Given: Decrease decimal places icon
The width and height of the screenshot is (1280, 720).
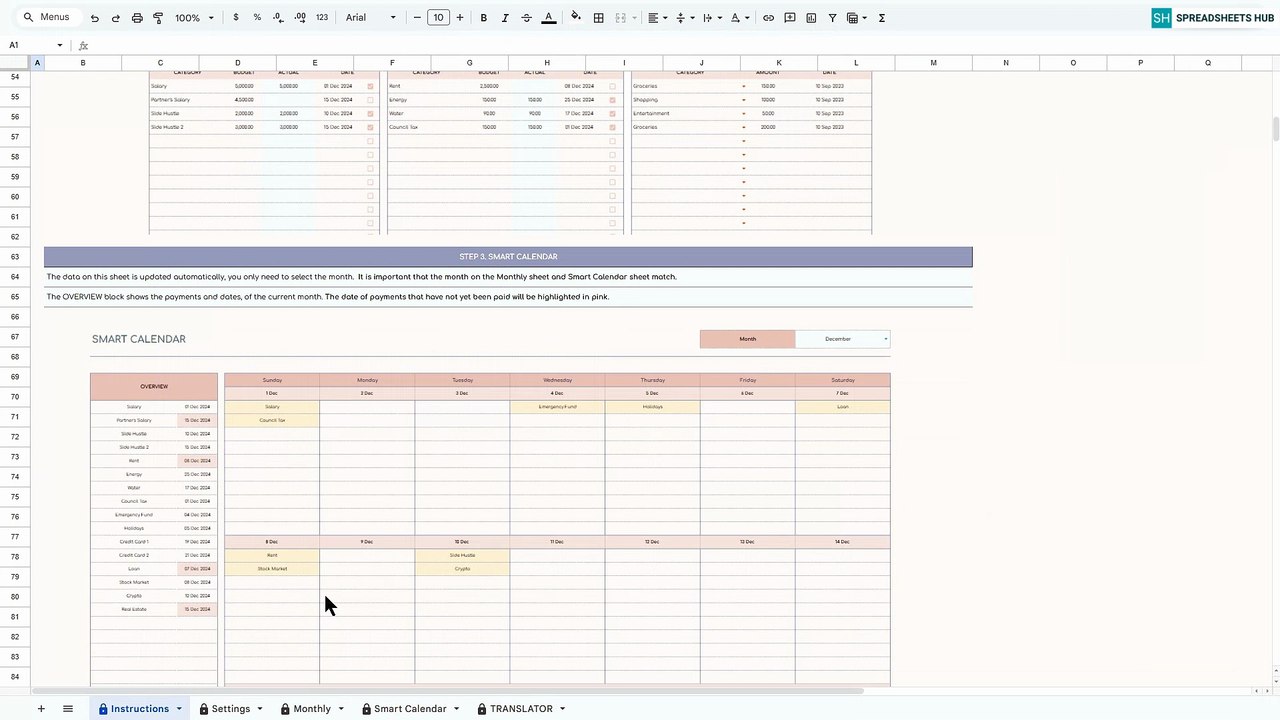Looking at the screenshot, I should 278,18.
